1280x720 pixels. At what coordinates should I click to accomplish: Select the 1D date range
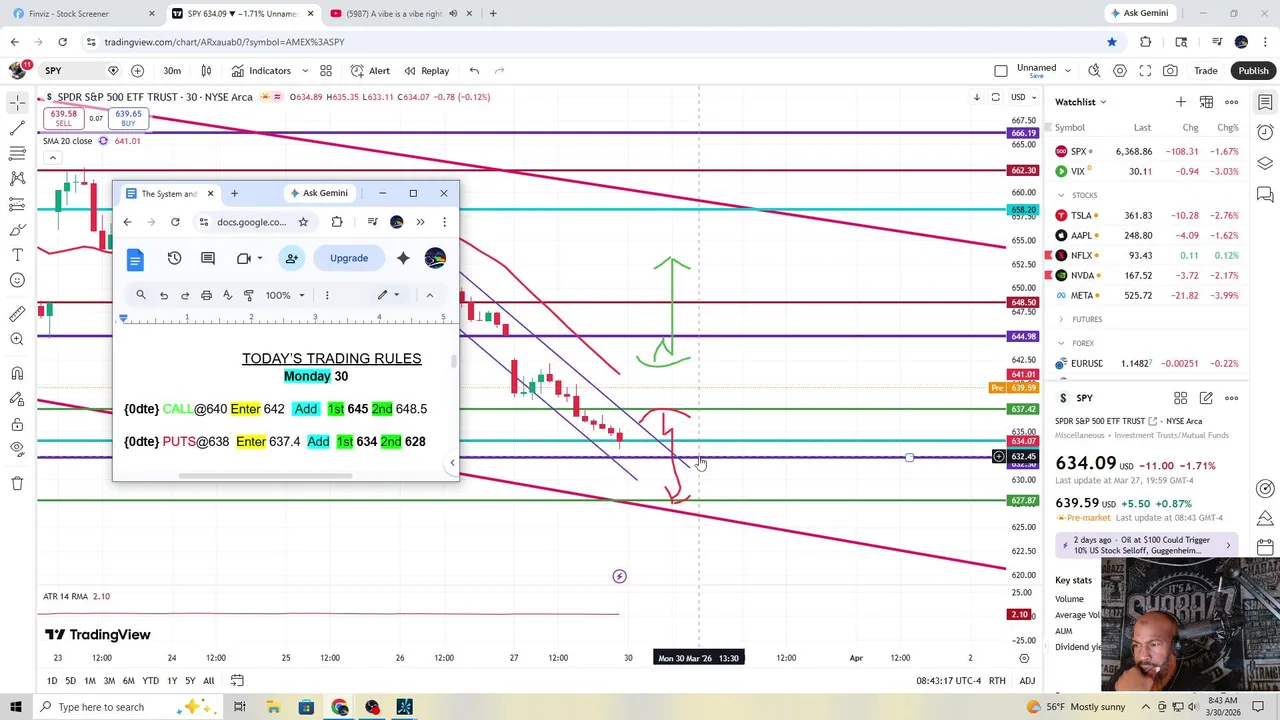click(52, 681)
